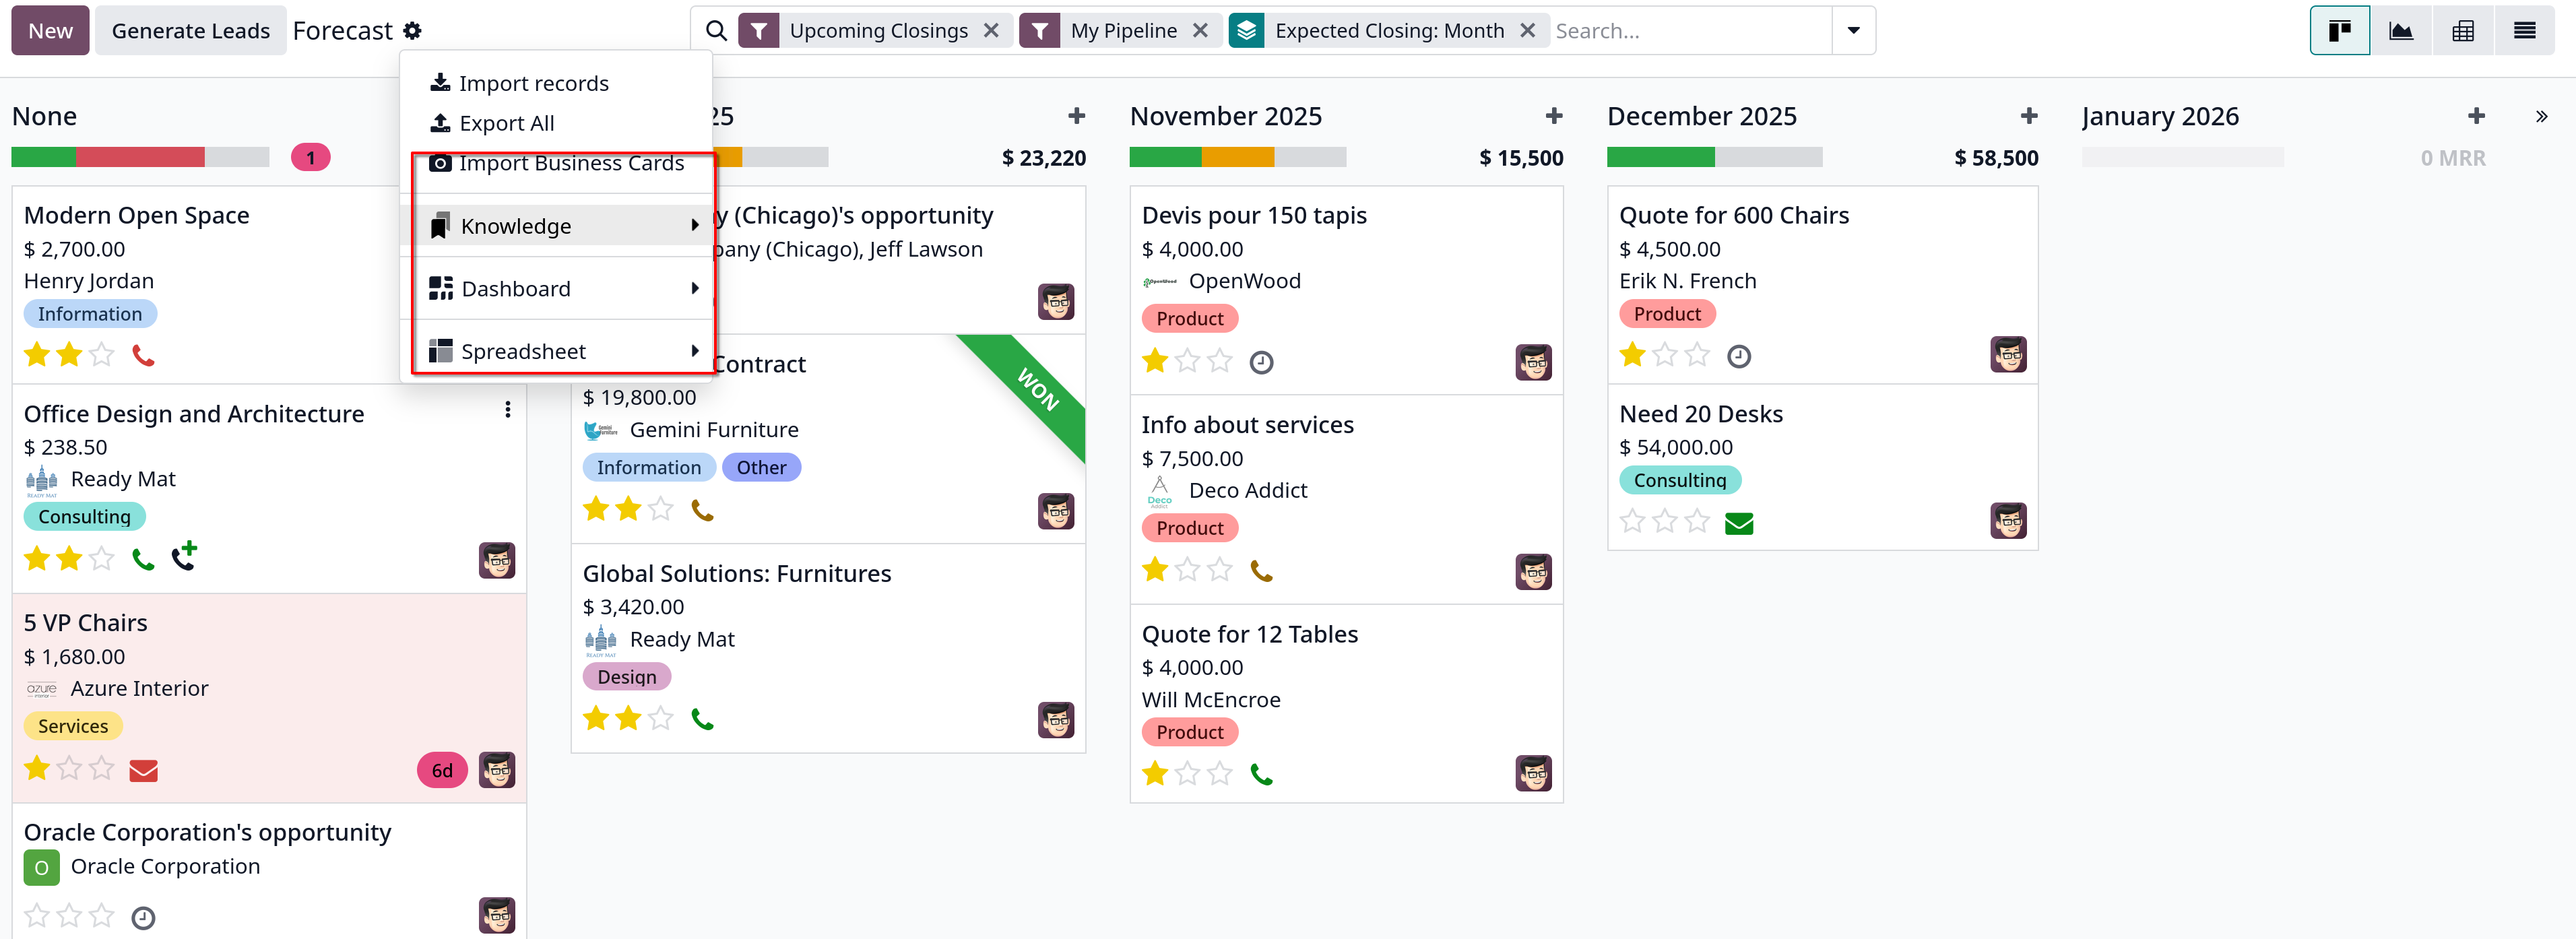Open kebab menu on Office Design card
Screen dimensions: 2576x939
click(508, 410)
